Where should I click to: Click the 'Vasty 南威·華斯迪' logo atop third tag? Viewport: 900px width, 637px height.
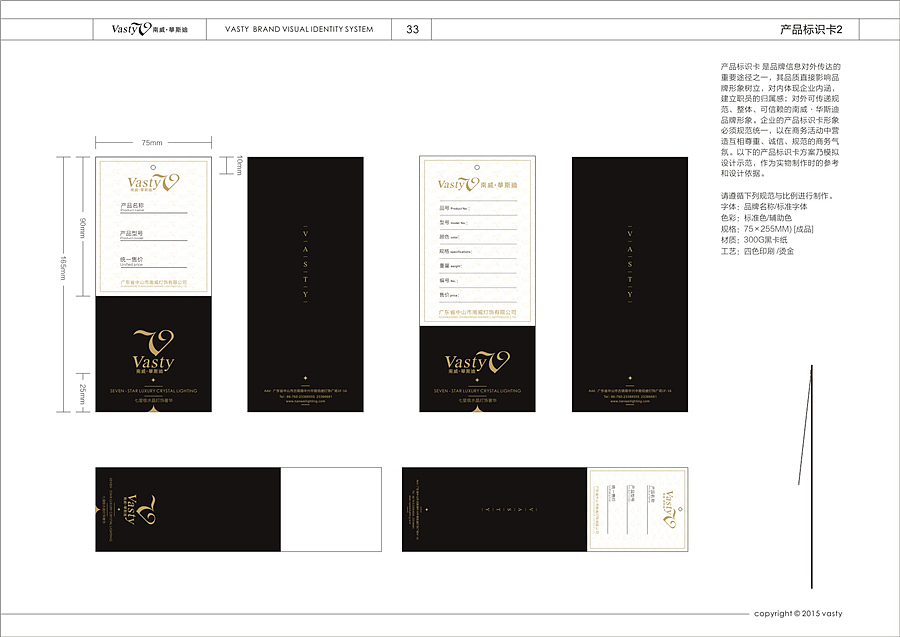pyautogui.click(x=478, y=184)
